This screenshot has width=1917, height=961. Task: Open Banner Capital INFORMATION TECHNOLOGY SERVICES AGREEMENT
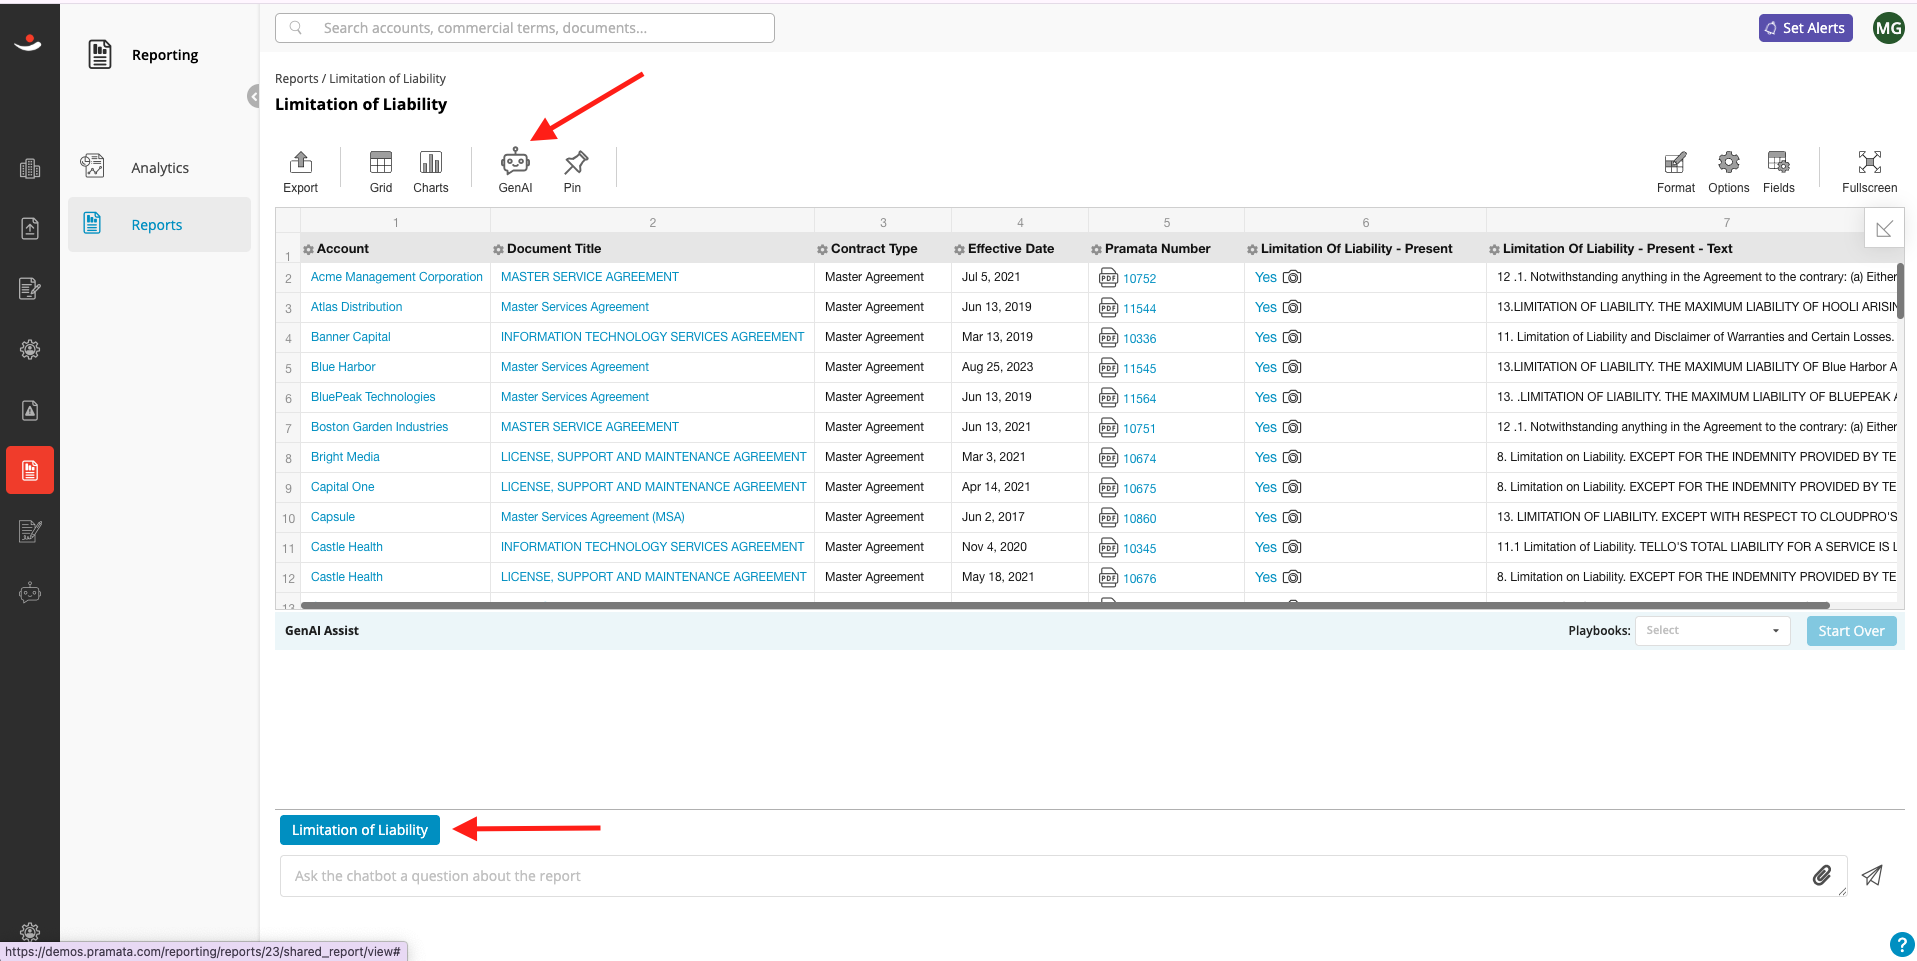point(652,337)
